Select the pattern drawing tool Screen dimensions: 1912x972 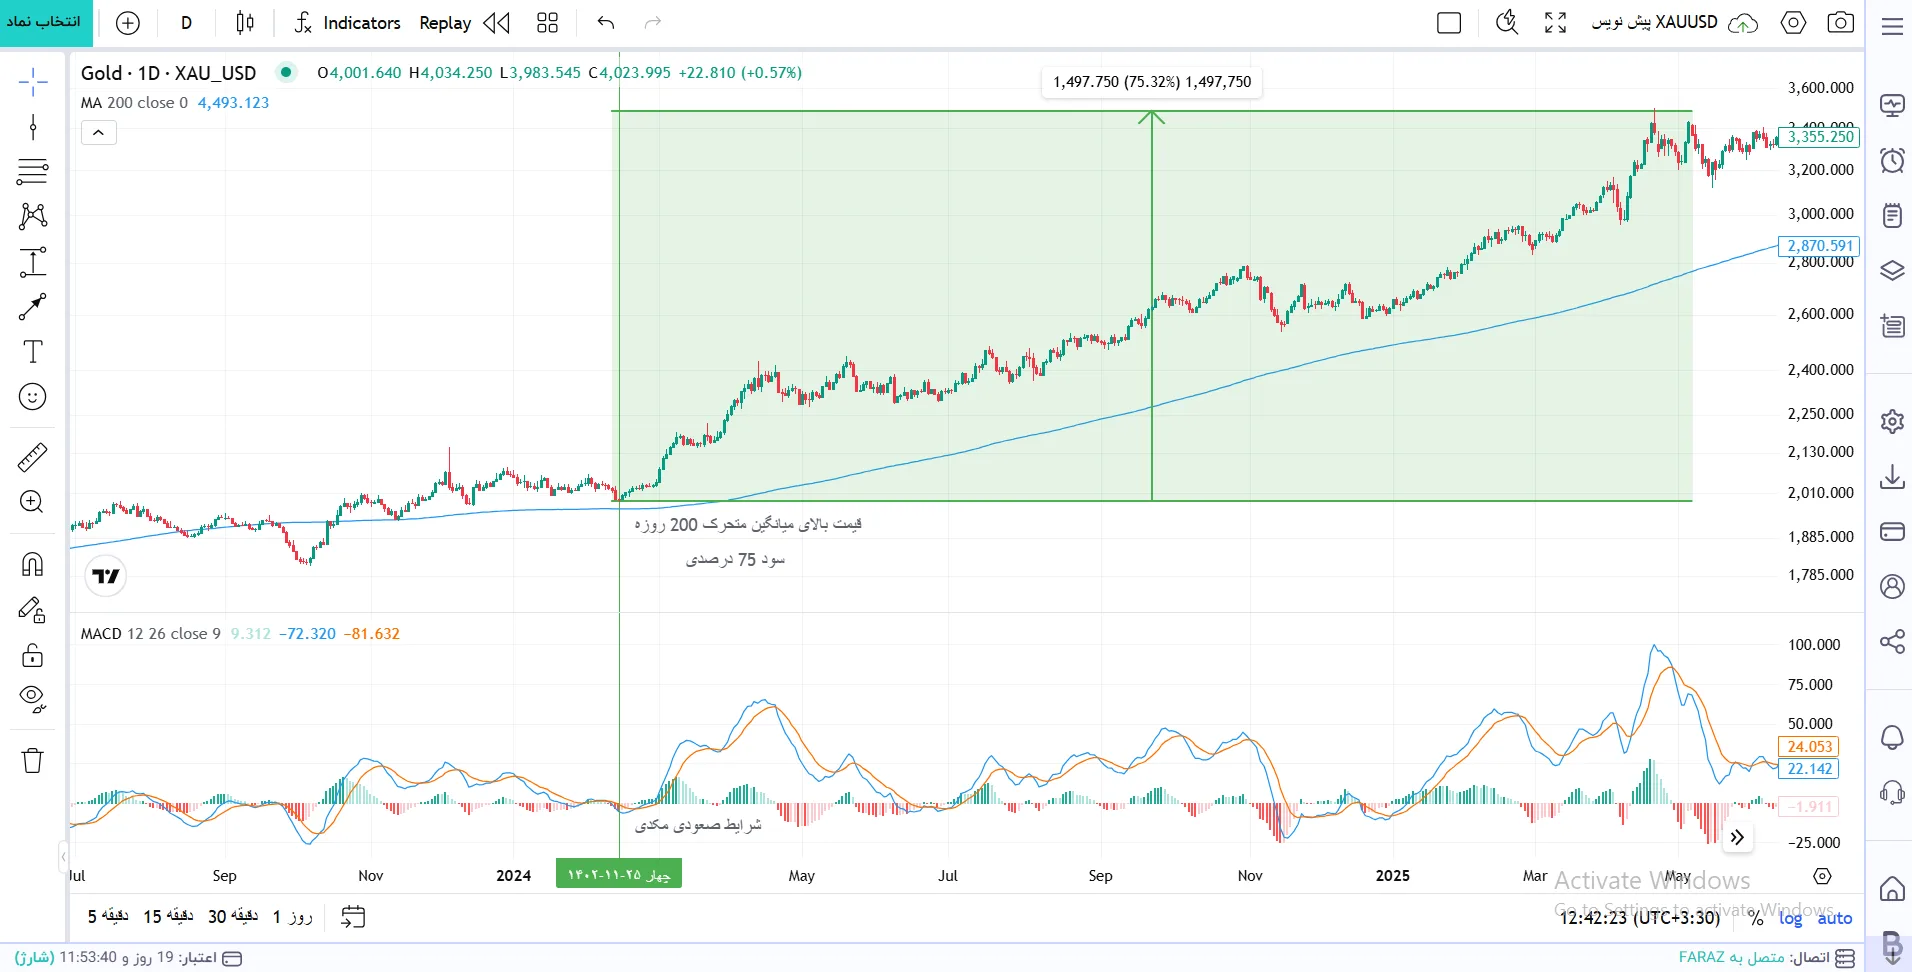point(33,216)
